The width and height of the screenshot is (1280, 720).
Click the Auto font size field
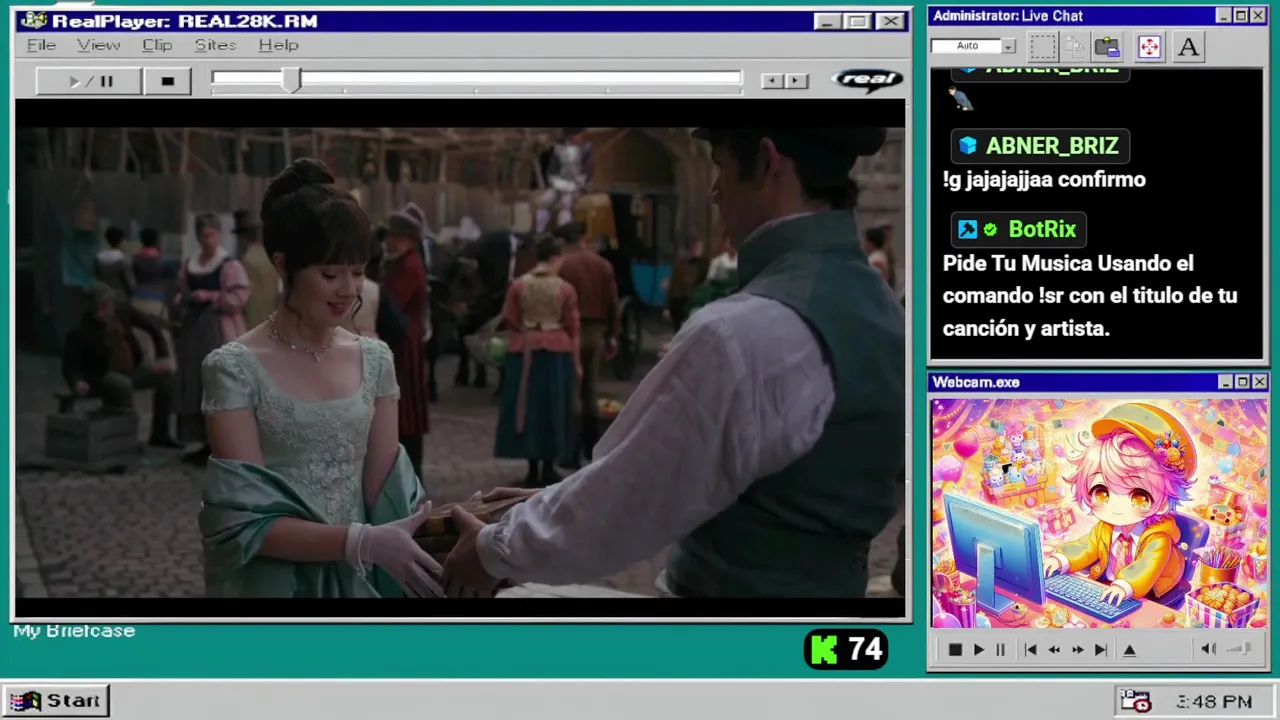click(x=966, y=46)
